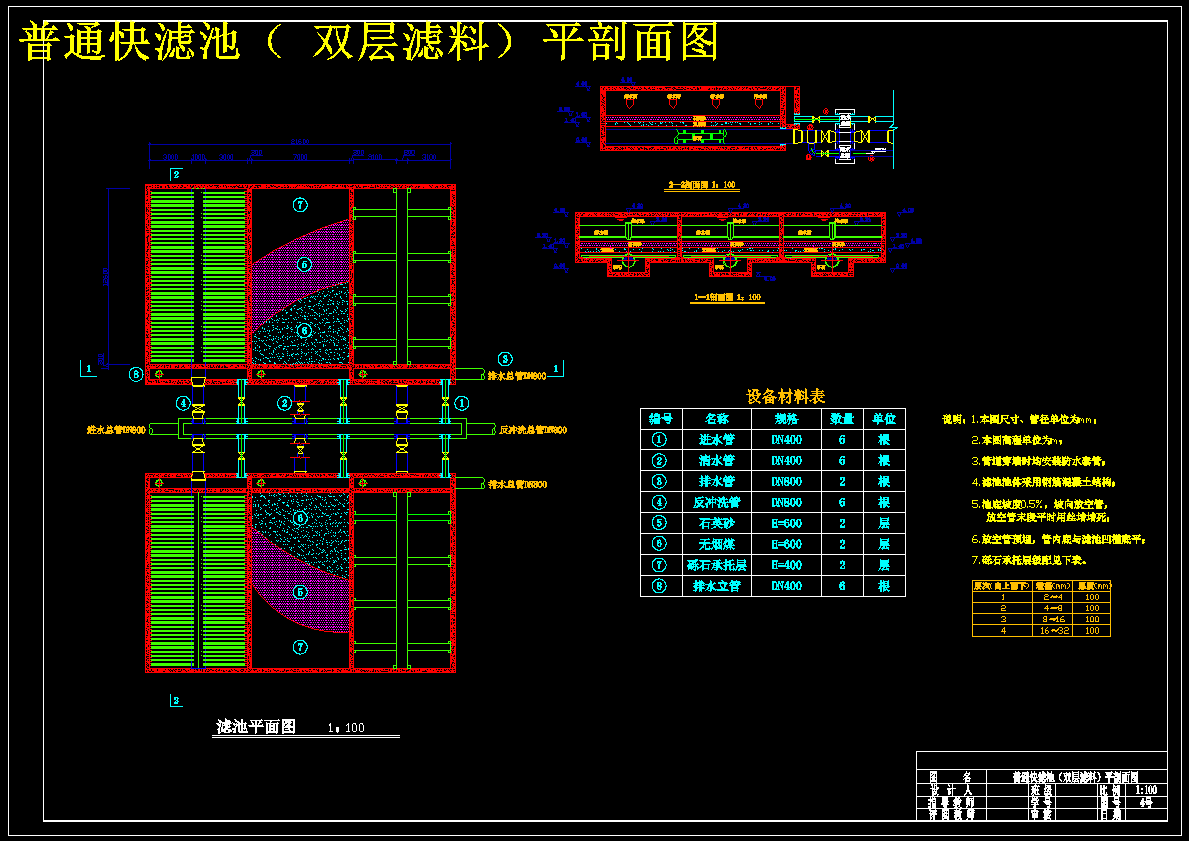
Task: Click callout bubble 1 beside right inlet pipe
Action: pos(461,403)
